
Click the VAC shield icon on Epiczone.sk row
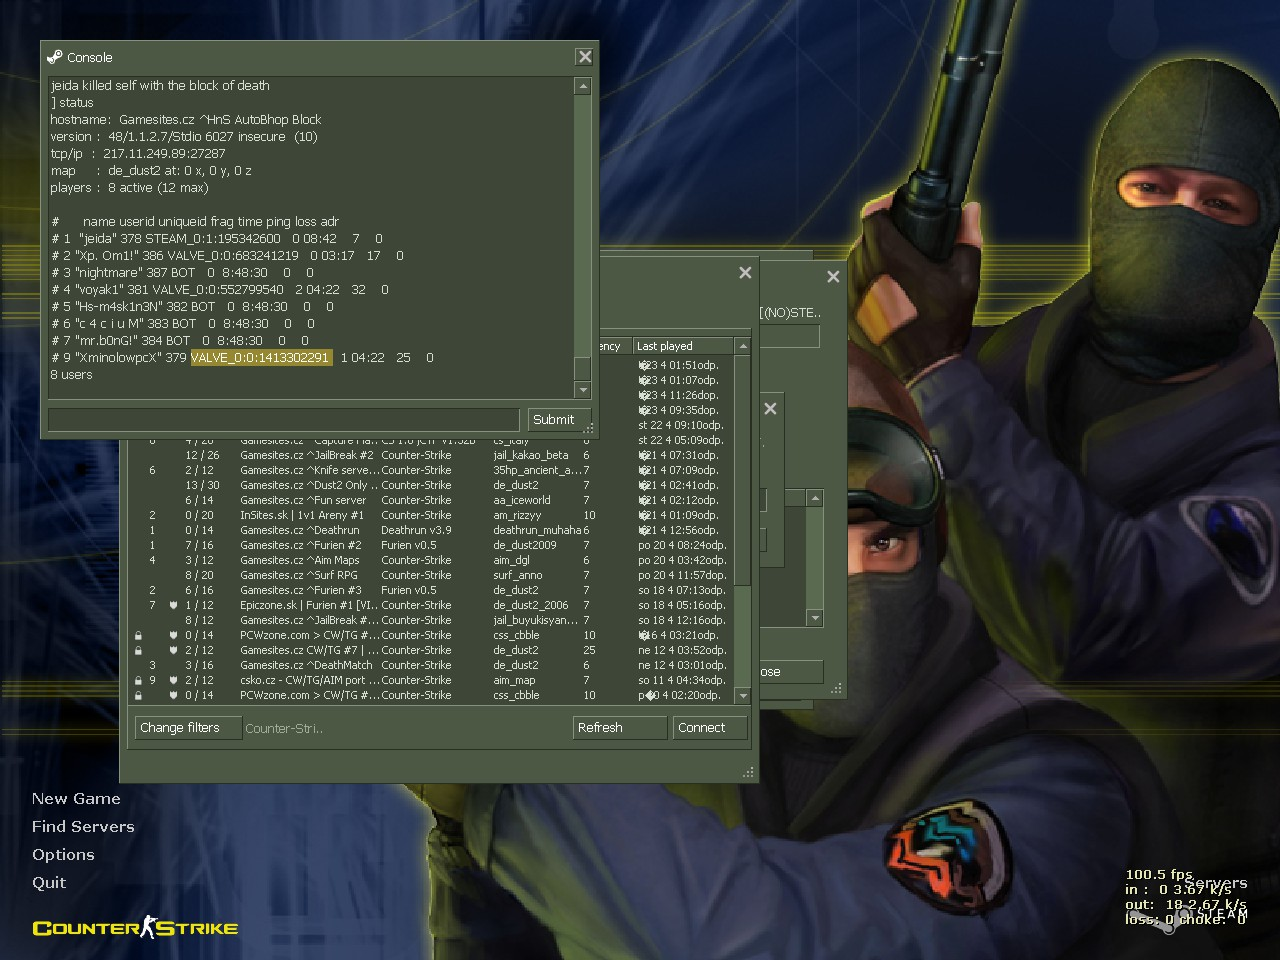pyautogui.click(x=173, y=605)
